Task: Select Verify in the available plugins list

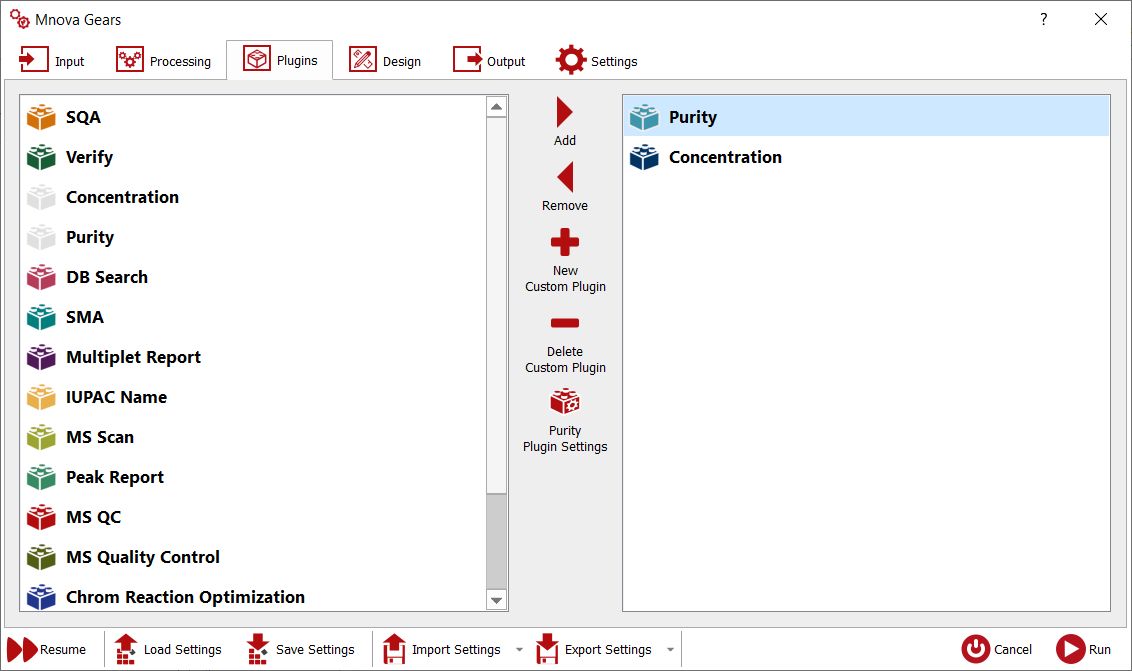Action: pos(90,157)
